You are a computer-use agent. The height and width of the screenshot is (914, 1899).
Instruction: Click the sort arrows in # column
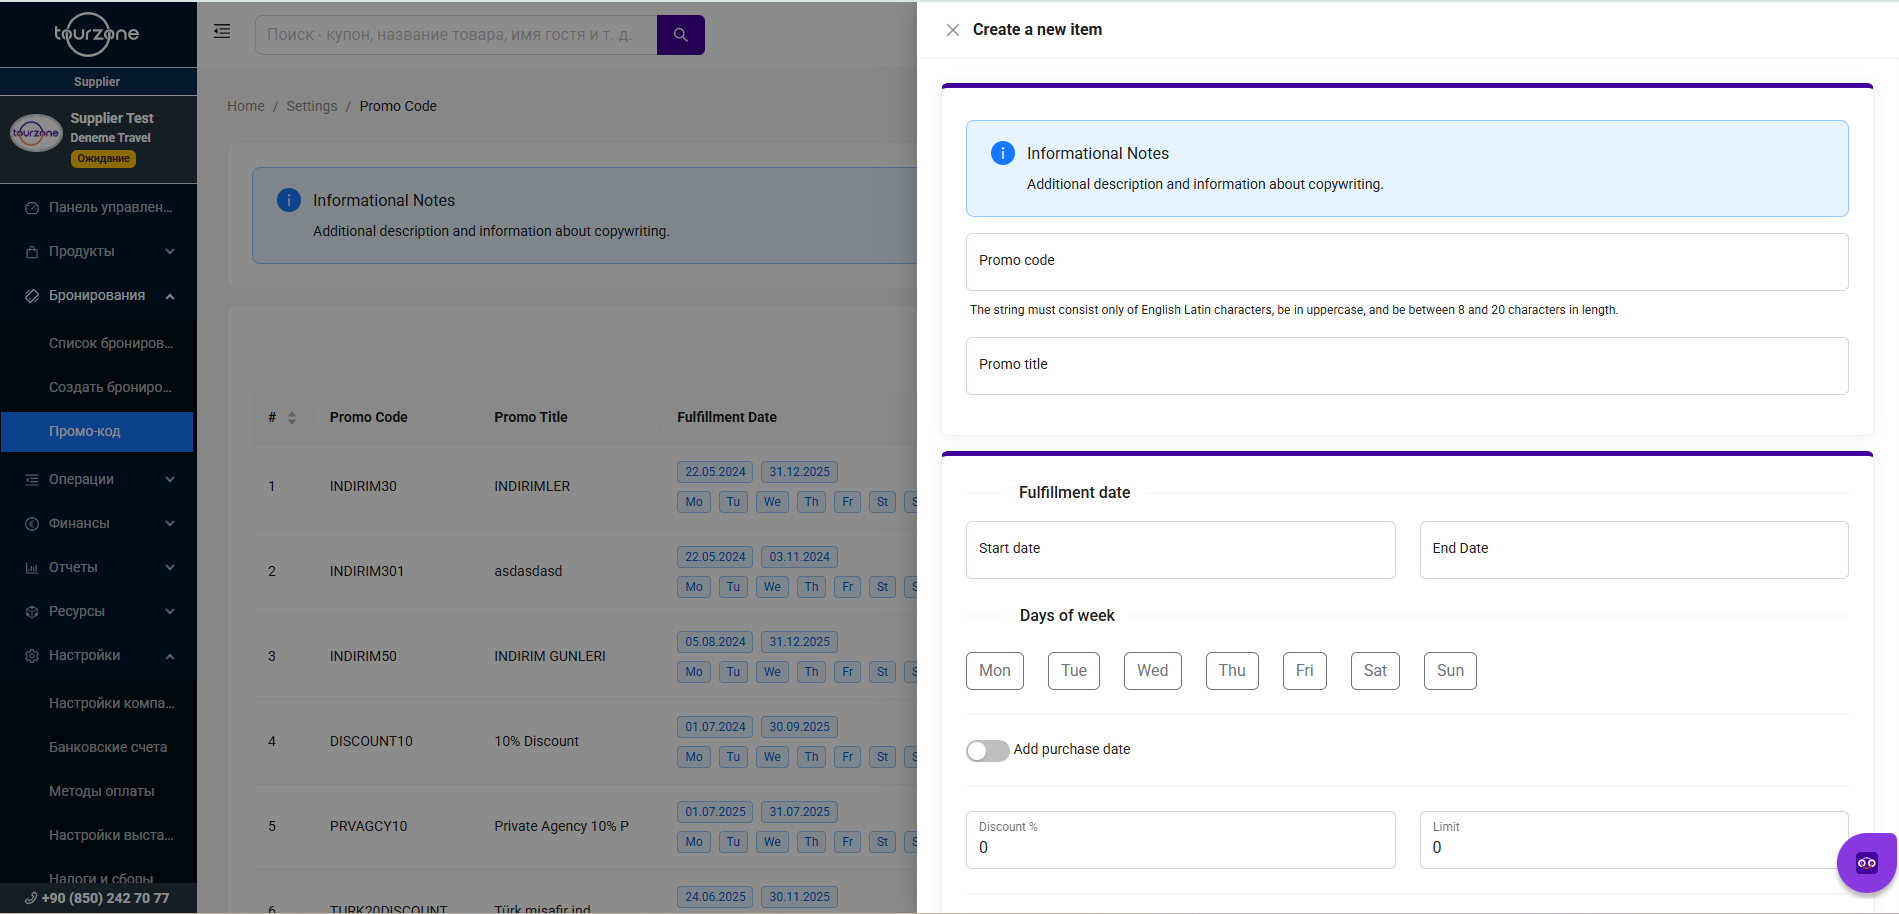[292, 418]
